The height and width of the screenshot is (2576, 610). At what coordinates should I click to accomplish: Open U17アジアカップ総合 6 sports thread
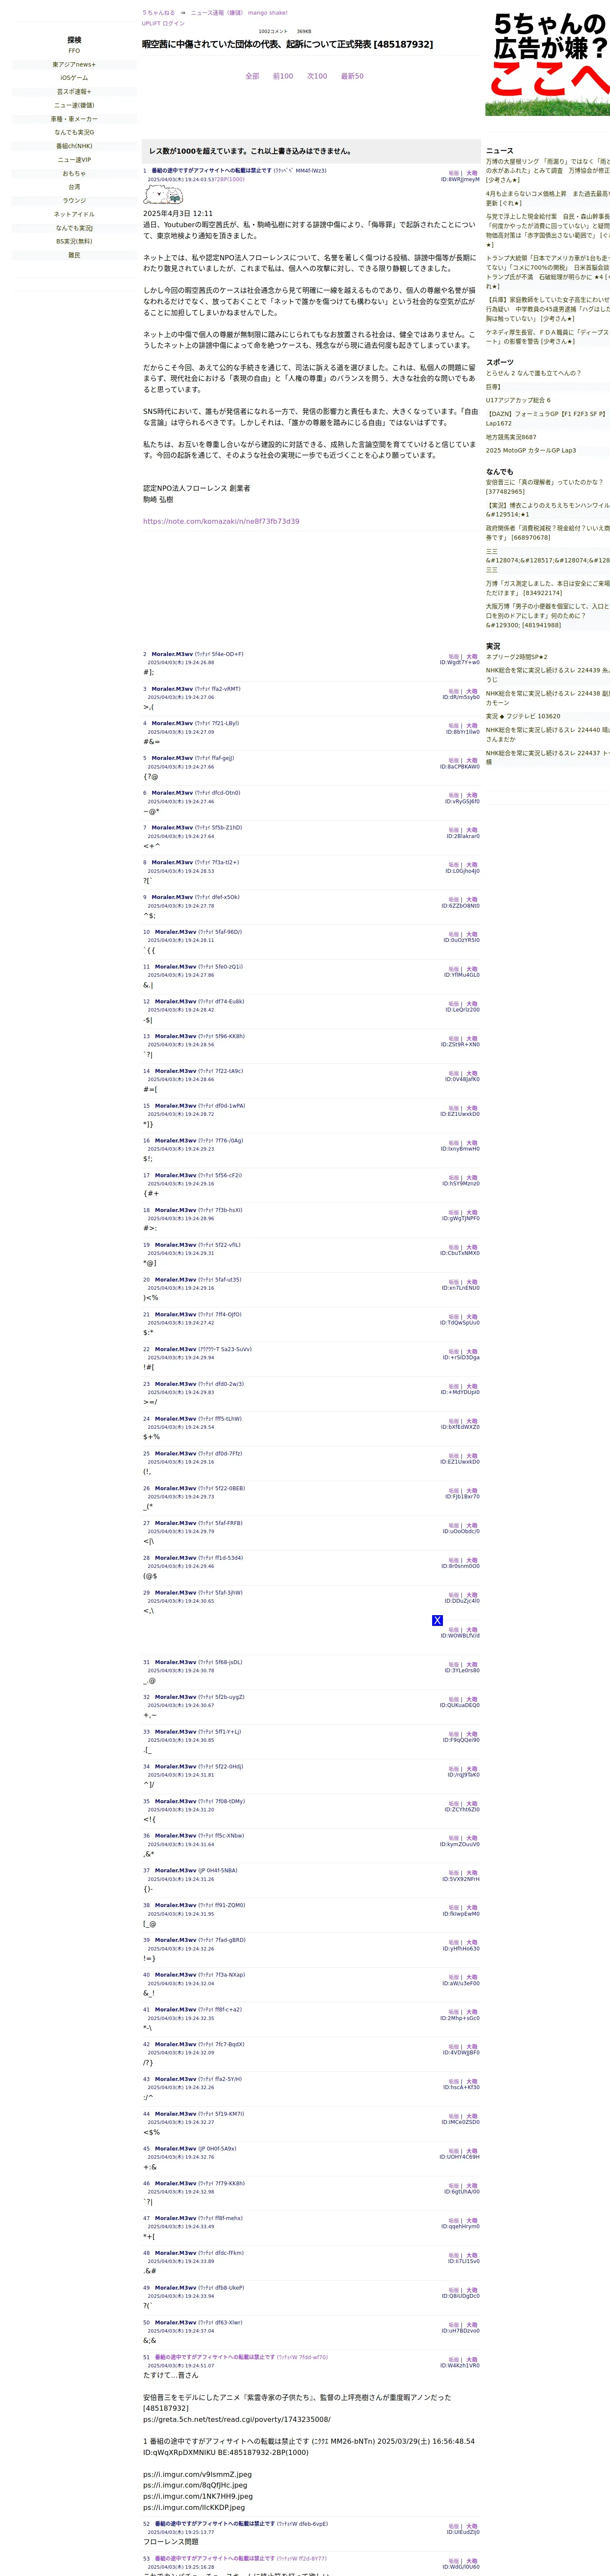point(518,400)
